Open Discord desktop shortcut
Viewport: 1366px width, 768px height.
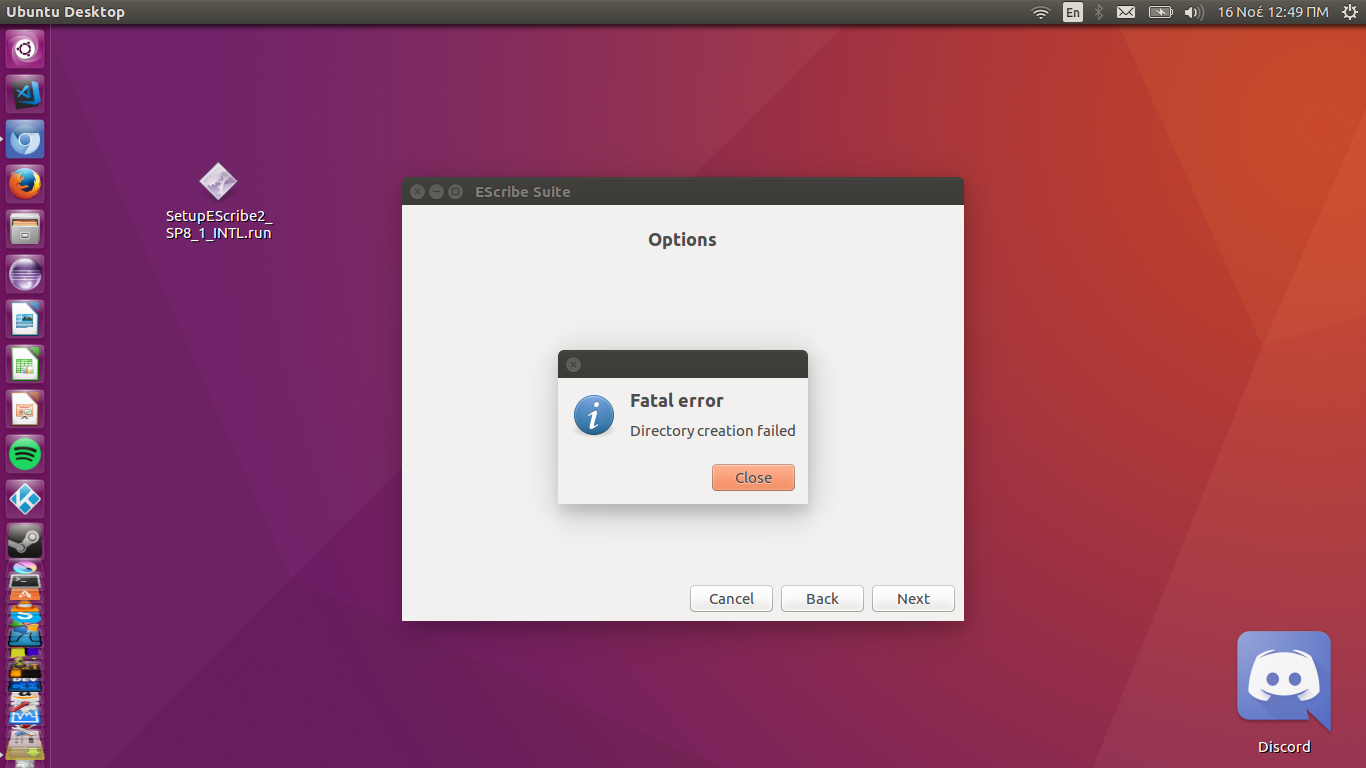[1284, 693]
